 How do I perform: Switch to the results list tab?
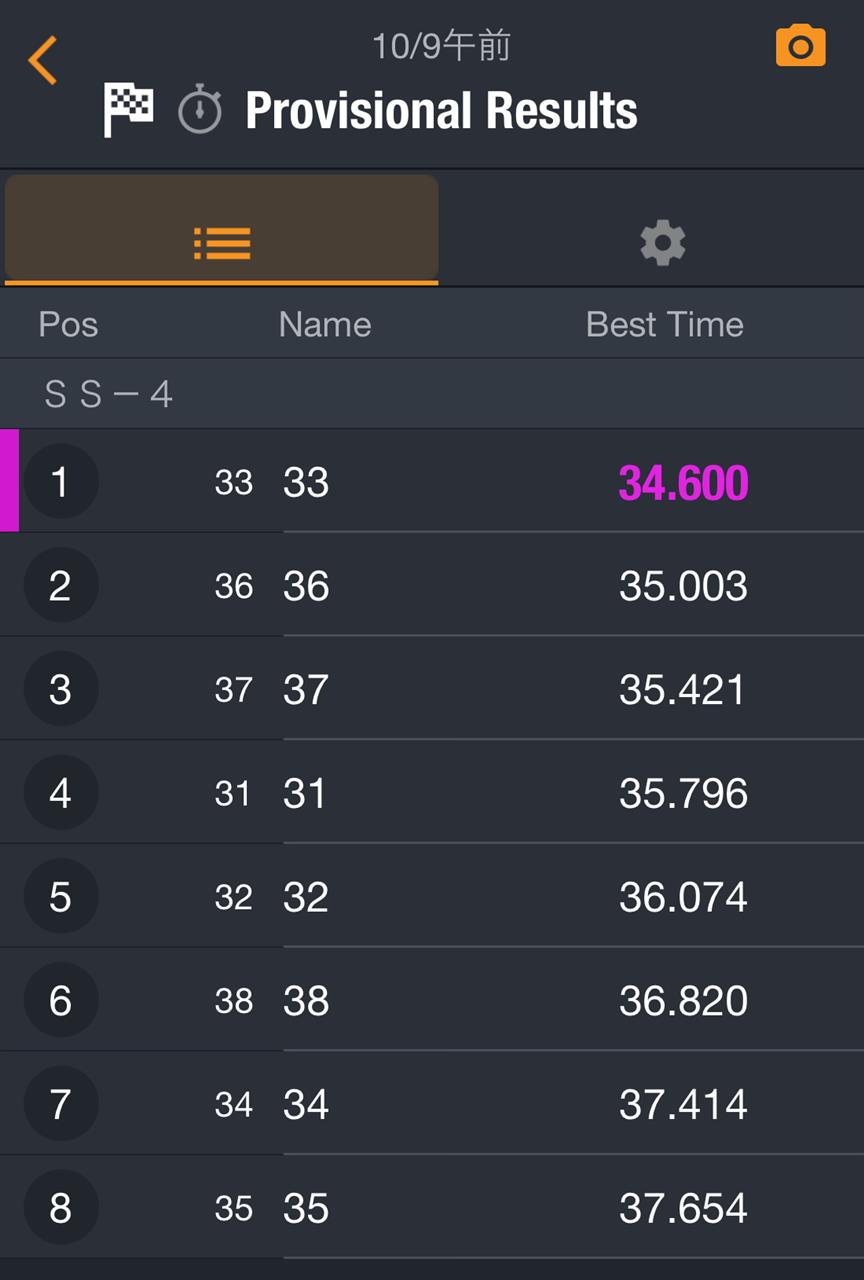coord(221,229)
